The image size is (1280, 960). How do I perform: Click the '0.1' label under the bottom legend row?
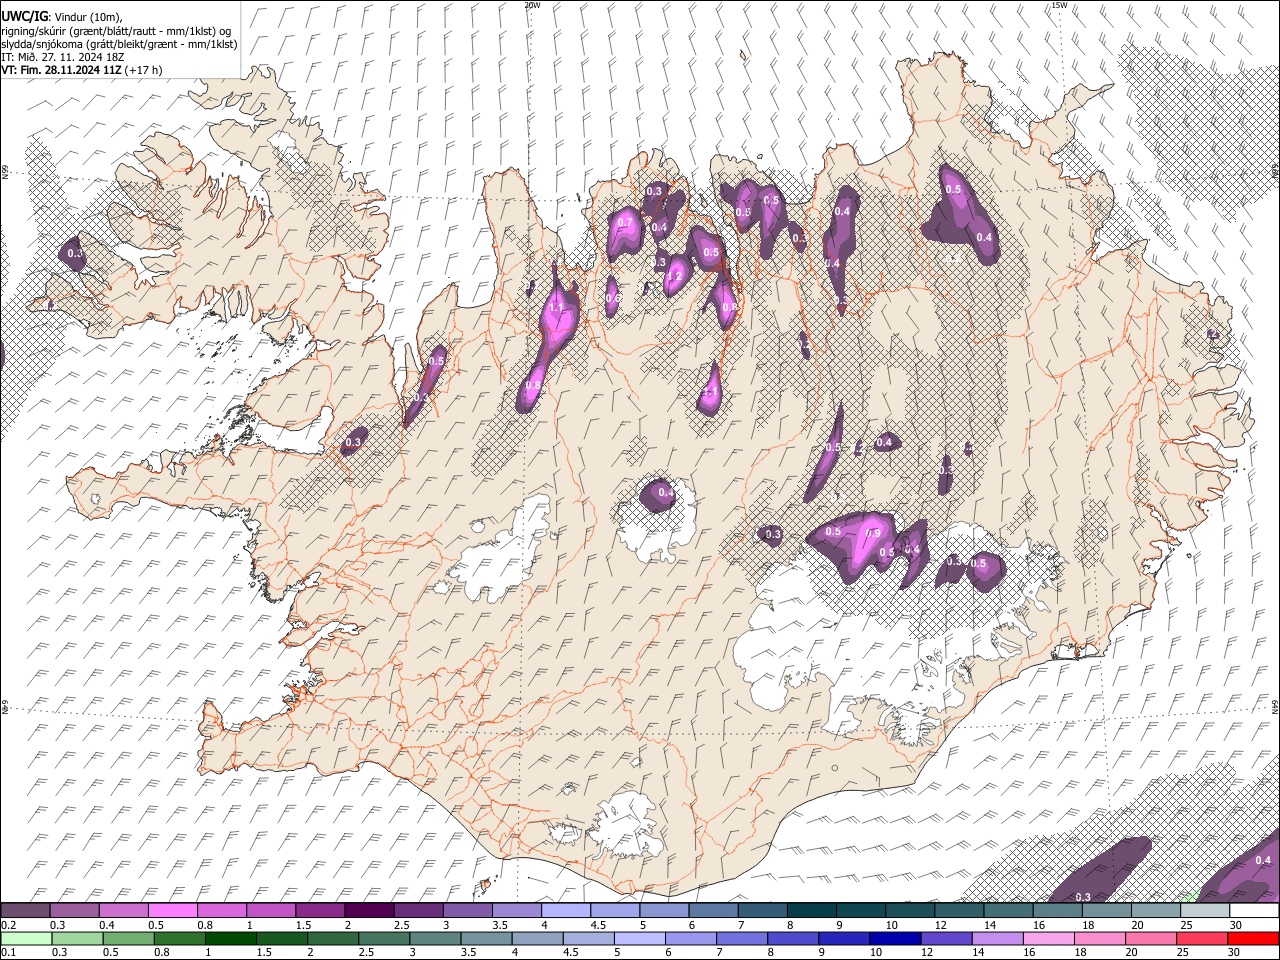tap(8, 953)
